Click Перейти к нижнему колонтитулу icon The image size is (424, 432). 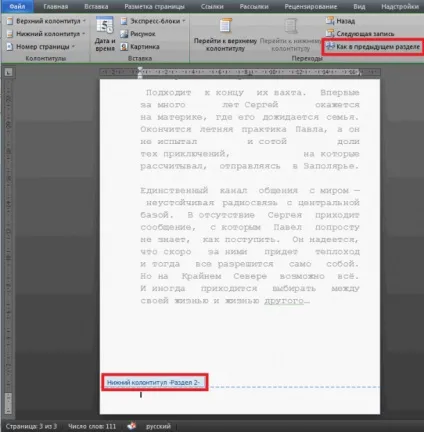(x=291, y=26)
